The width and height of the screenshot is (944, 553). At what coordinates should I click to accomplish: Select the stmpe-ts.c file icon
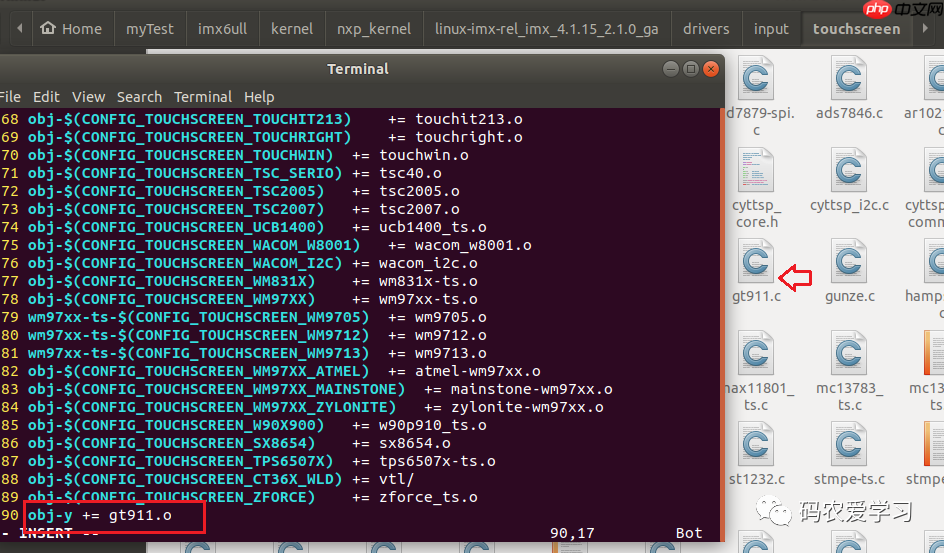[848, 445]
